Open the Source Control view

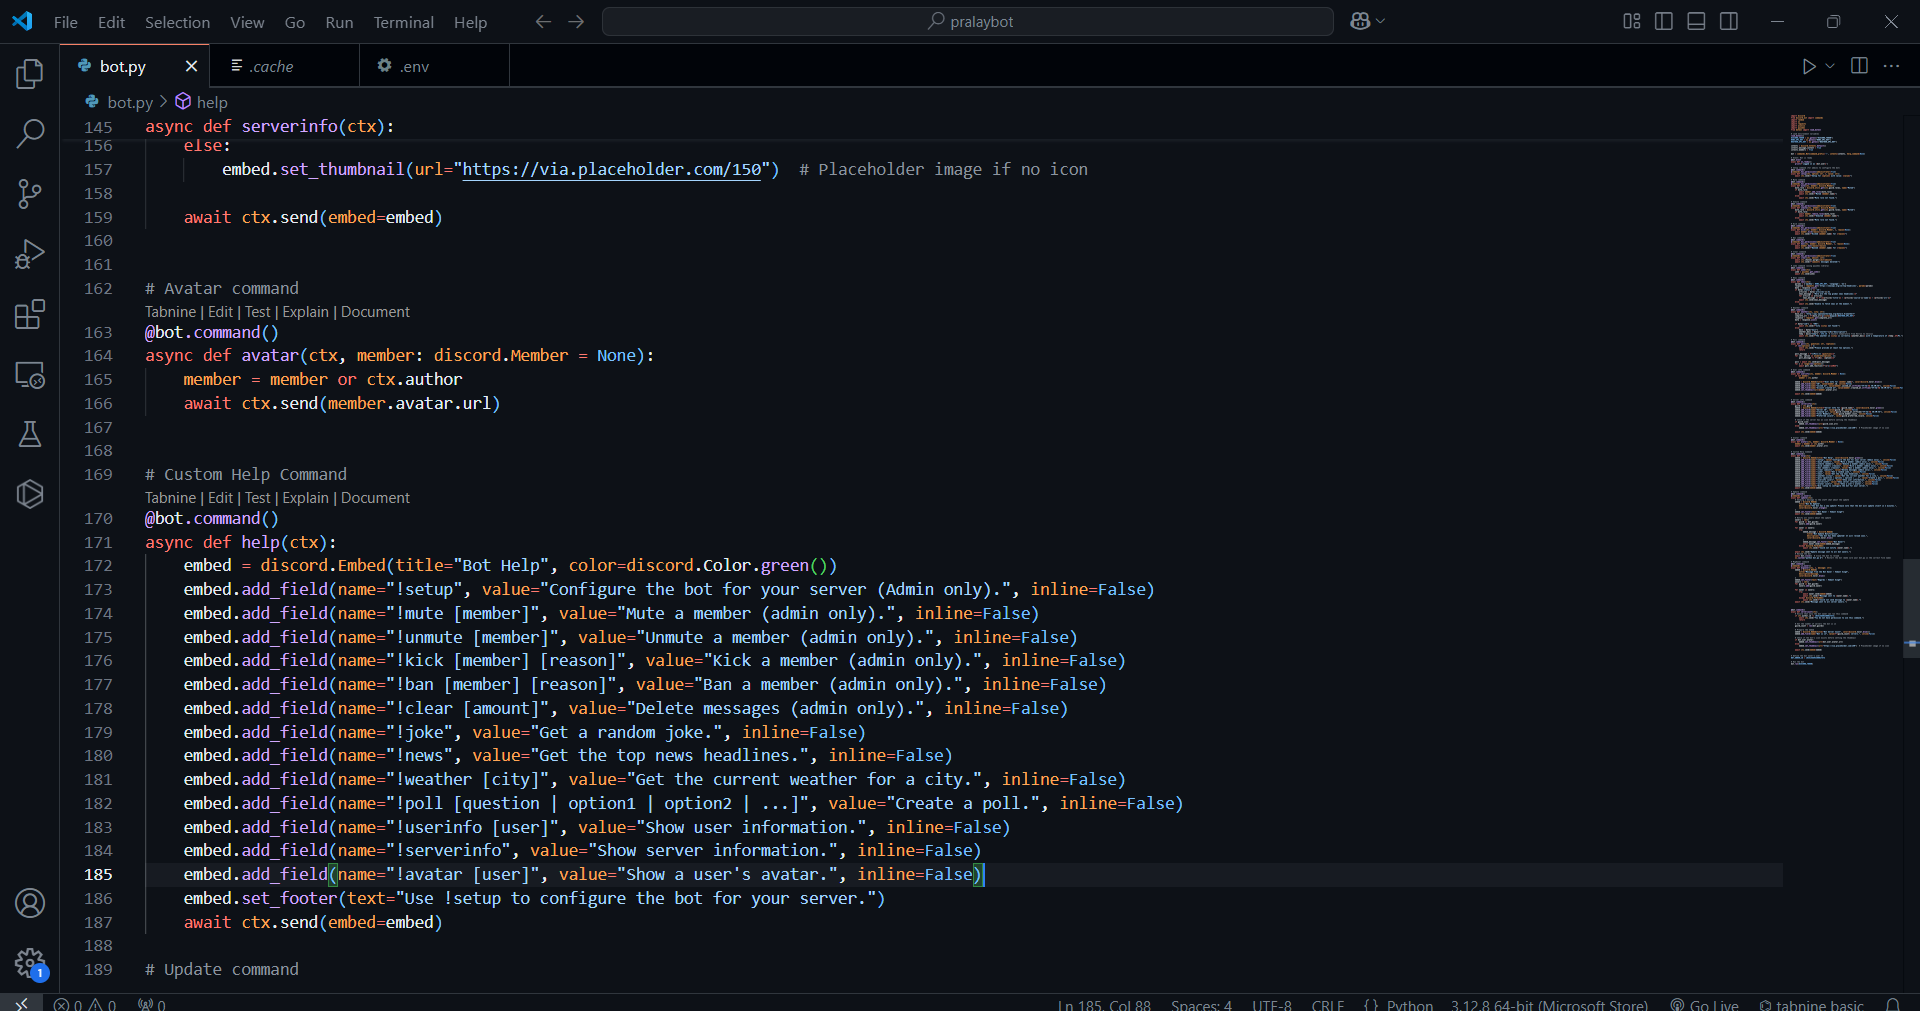click(x=30, y=194)
